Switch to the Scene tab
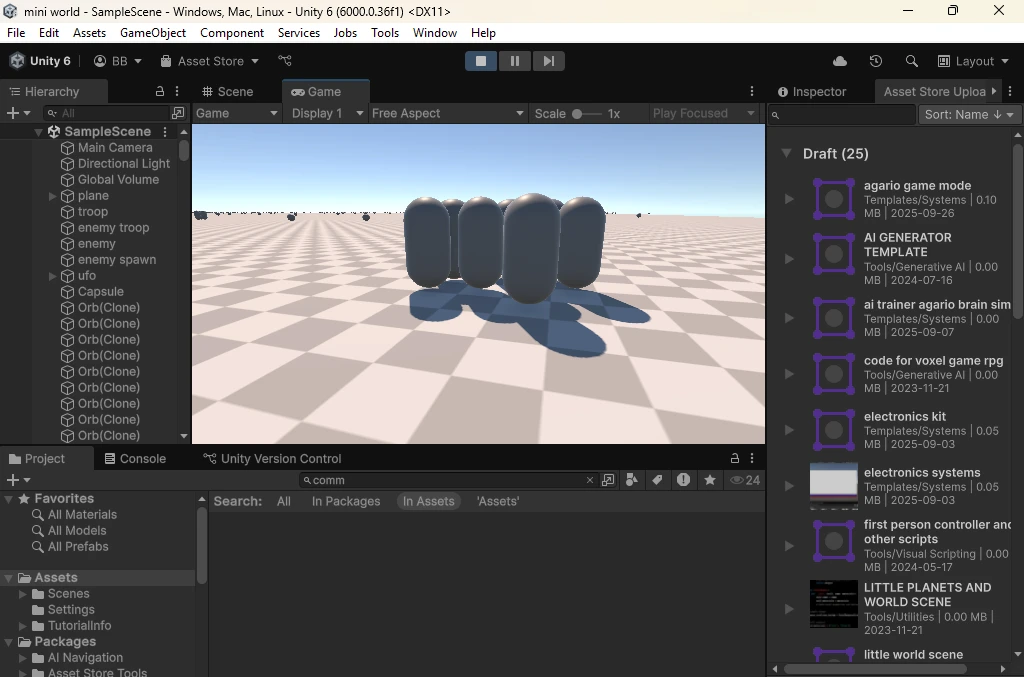This screenshot has width=1024, height=677. pos(227,91)
